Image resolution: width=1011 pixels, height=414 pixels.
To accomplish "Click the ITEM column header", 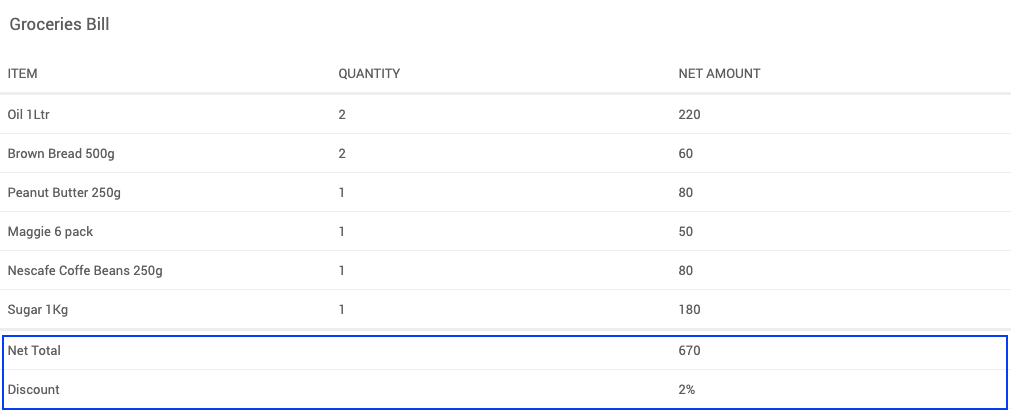I will click(x=23, y=74).
